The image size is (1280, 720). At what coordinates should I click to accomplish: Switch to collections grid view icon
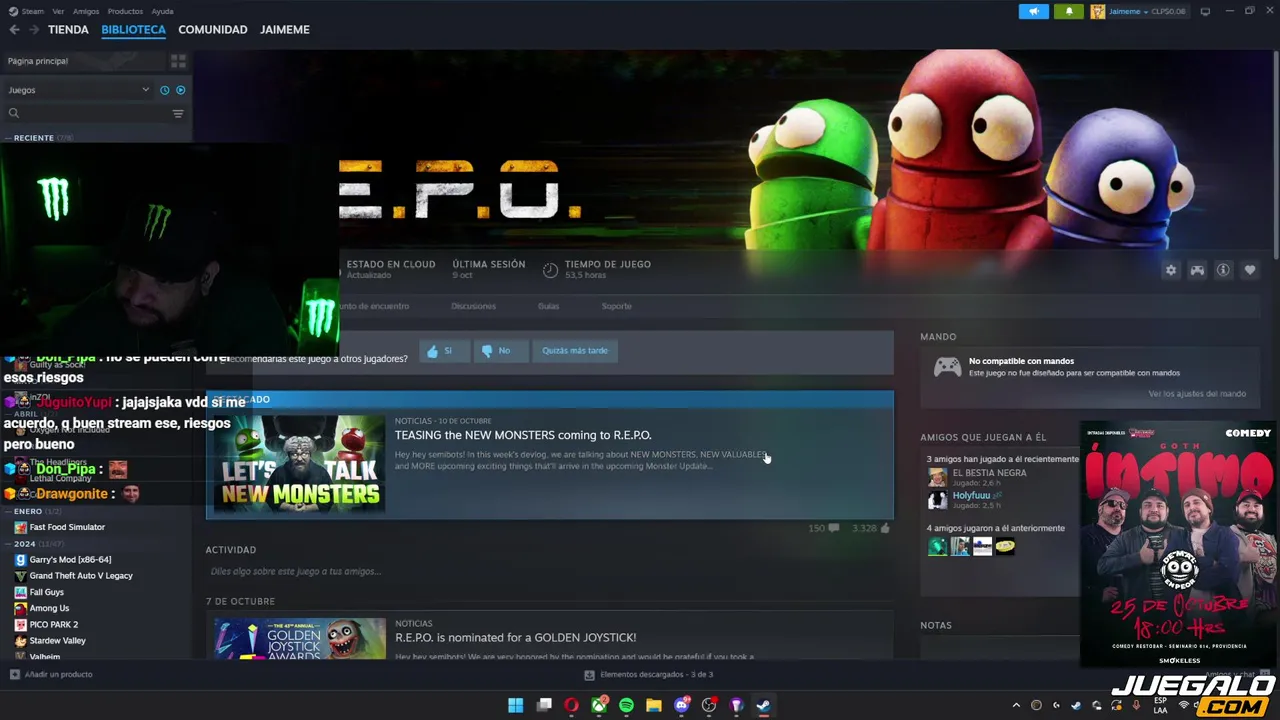pos(178,61)
